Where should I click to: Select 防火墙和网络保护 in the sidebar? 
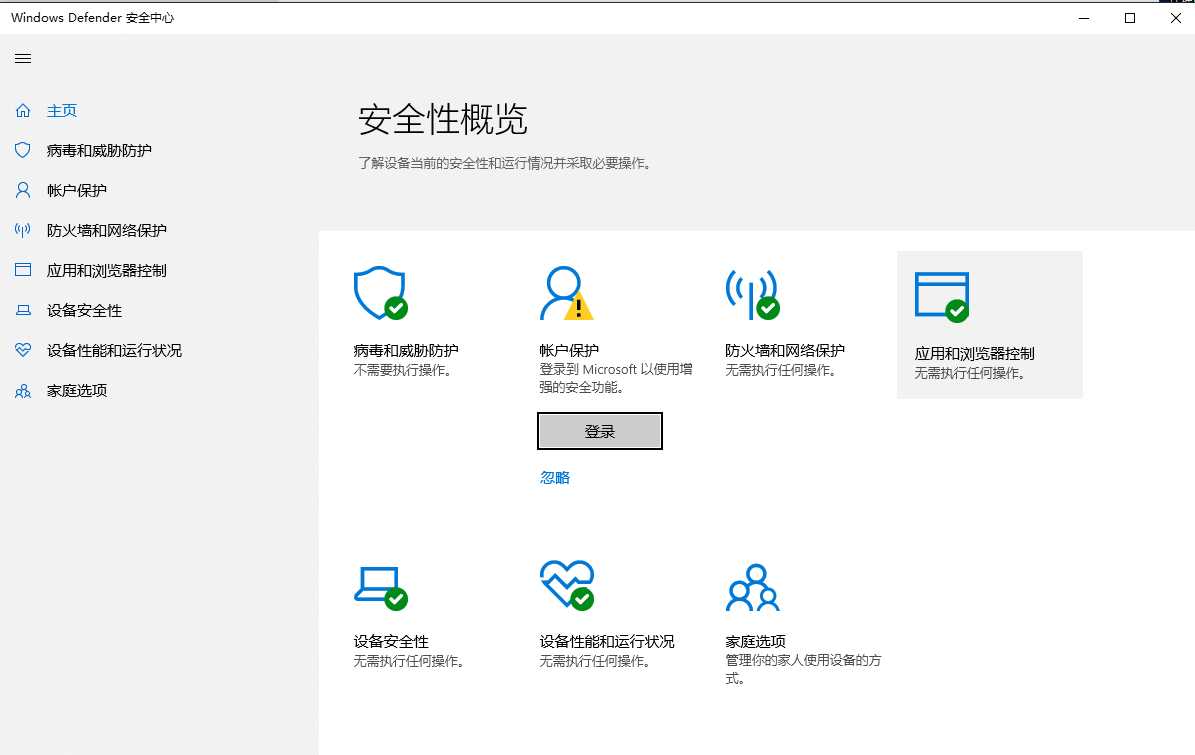(x=107, y=230)
